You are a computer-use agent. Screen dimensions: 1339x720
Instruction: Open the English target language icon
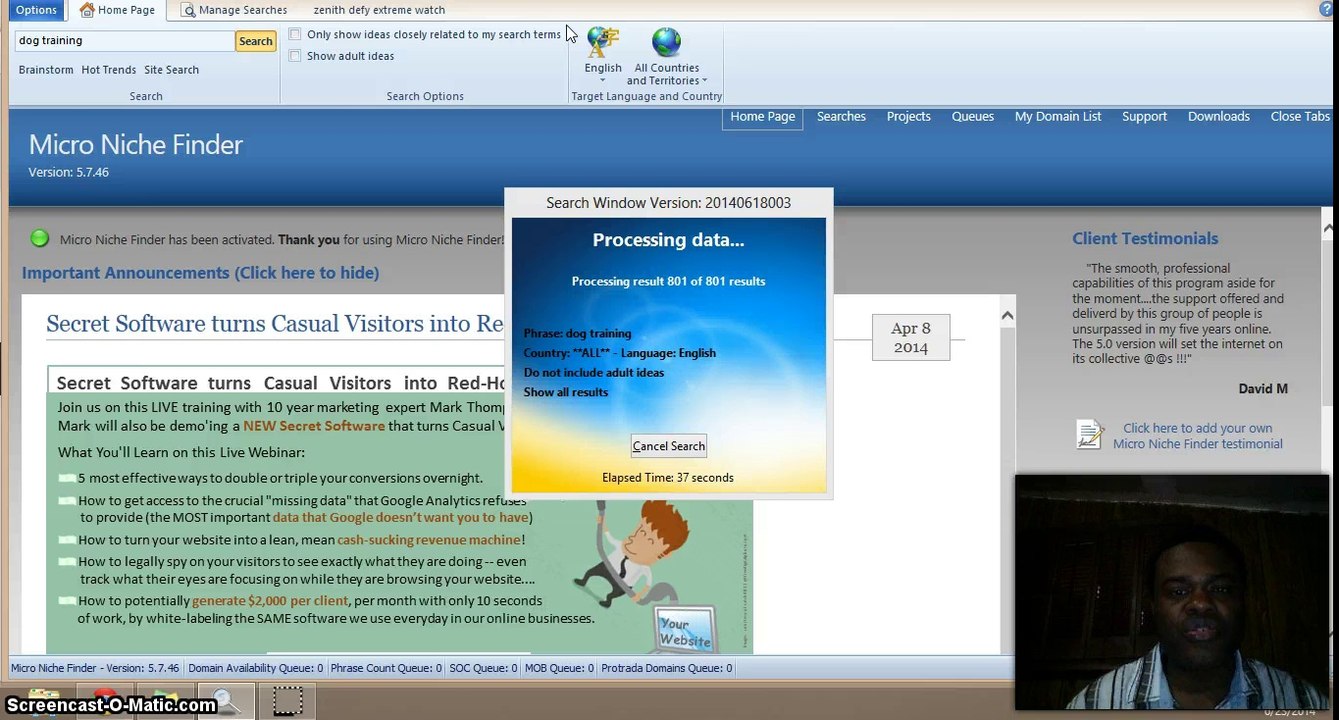[603, 43]
